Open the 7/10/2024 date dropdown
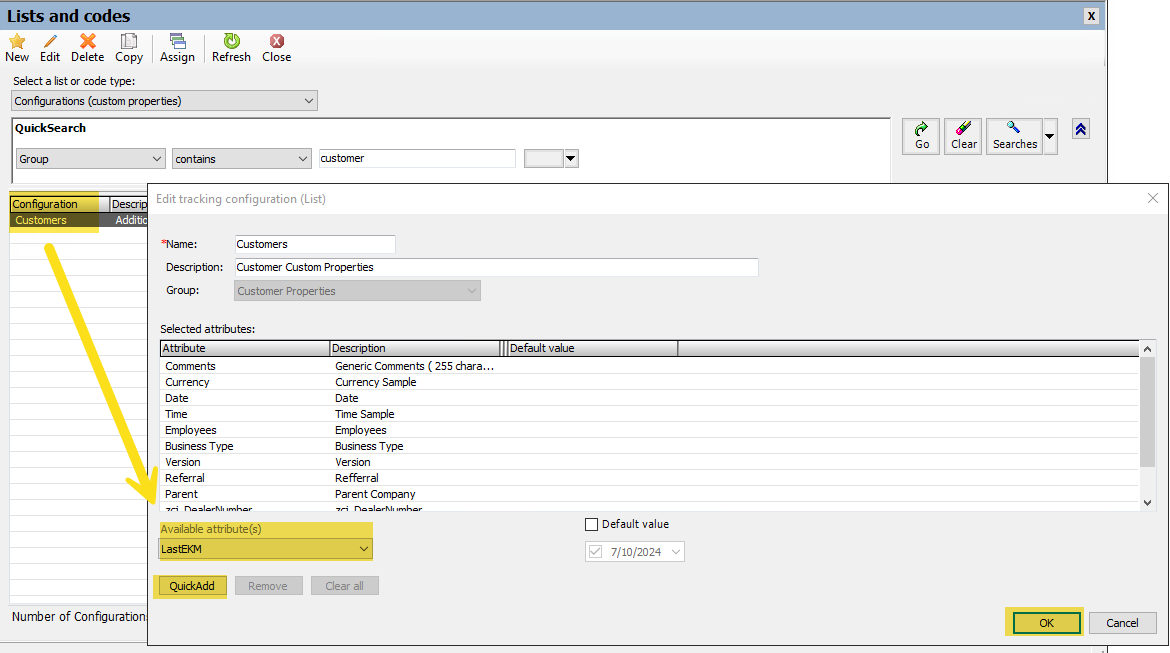 click(676, 552)
